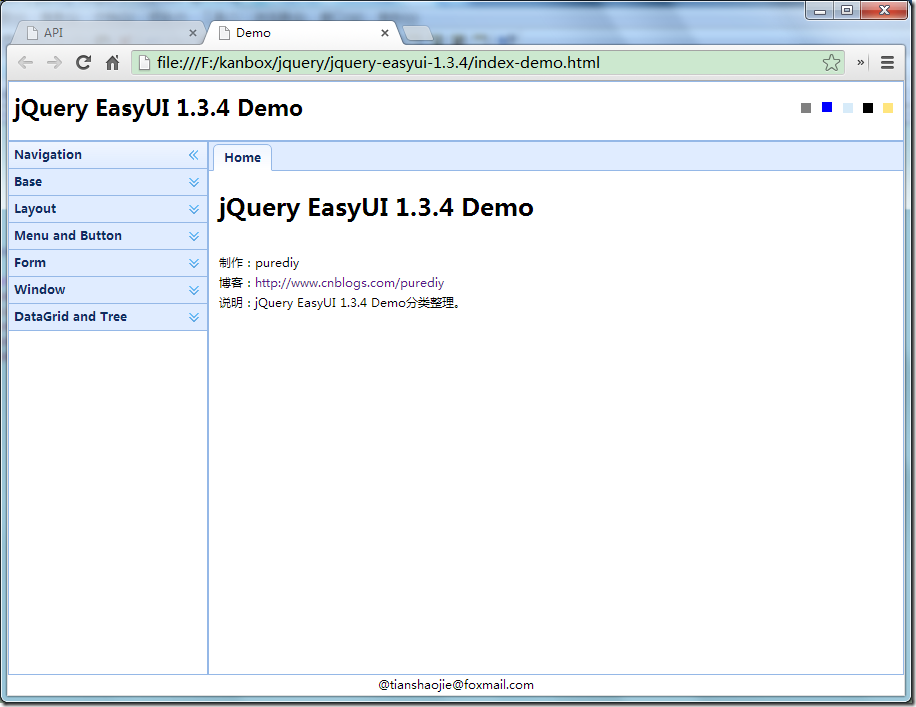This screenshot has width=916, height=707.
Task: Go to browser home page icon
Action: pyautogui.click(x=112, y=63)
